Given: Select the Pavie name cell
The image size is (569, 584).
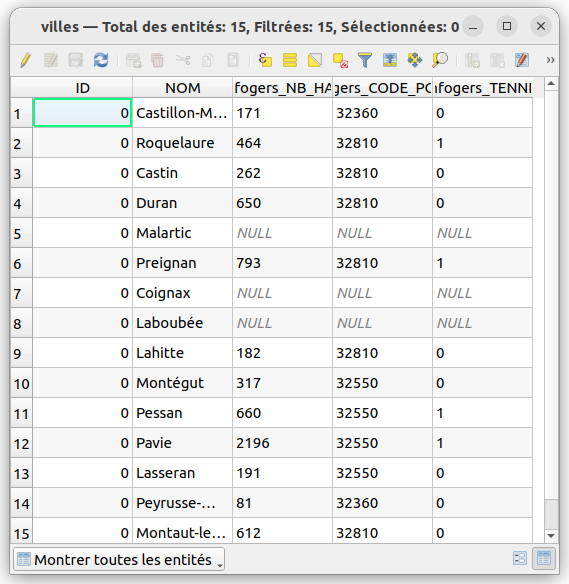Looking at the screenshot, I should (182, 443).
